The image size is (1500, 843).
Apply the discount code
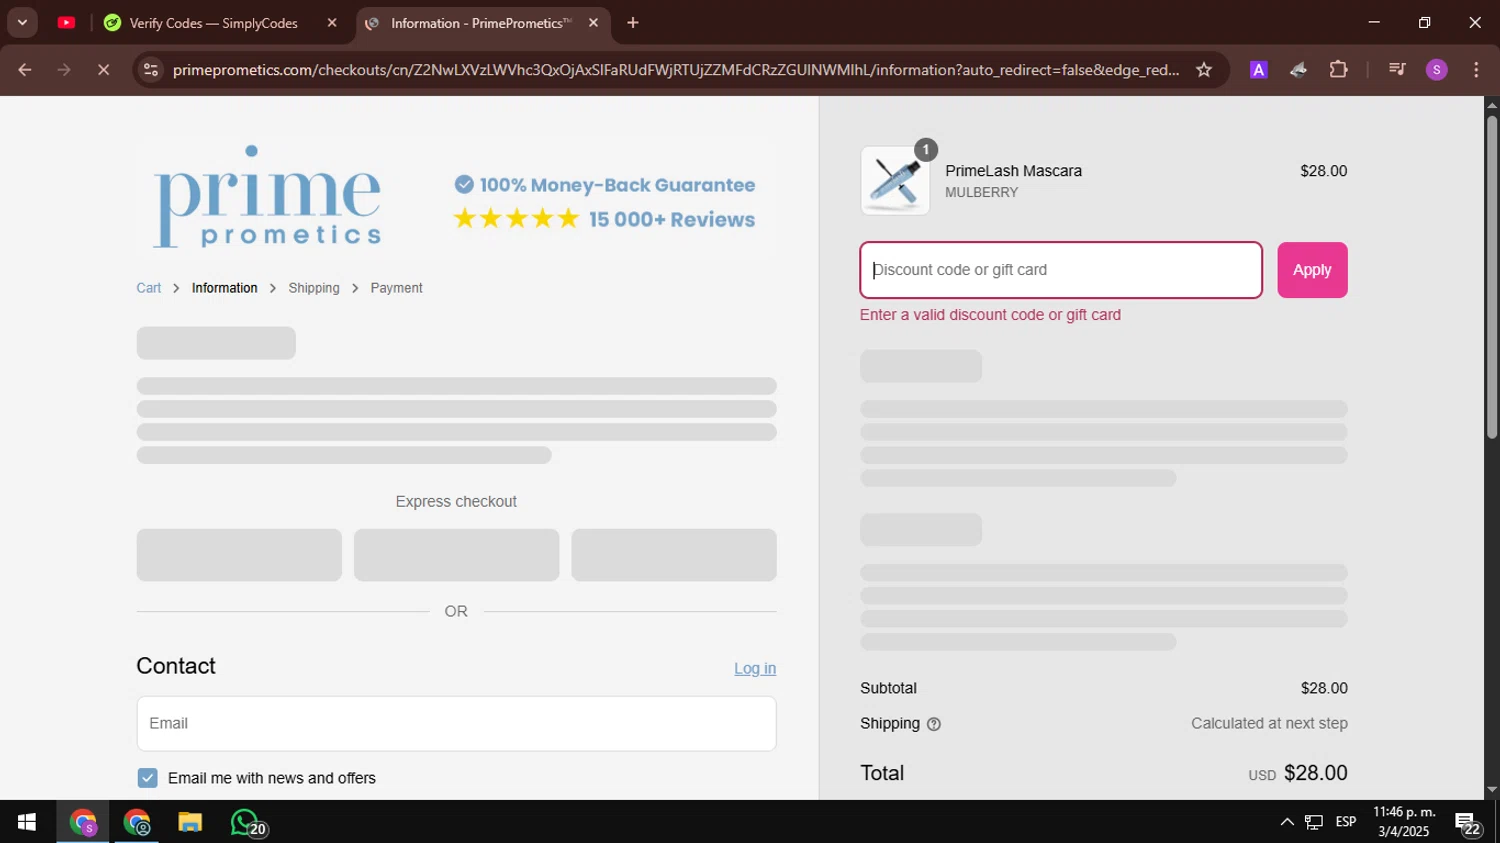pos(1312,270)
